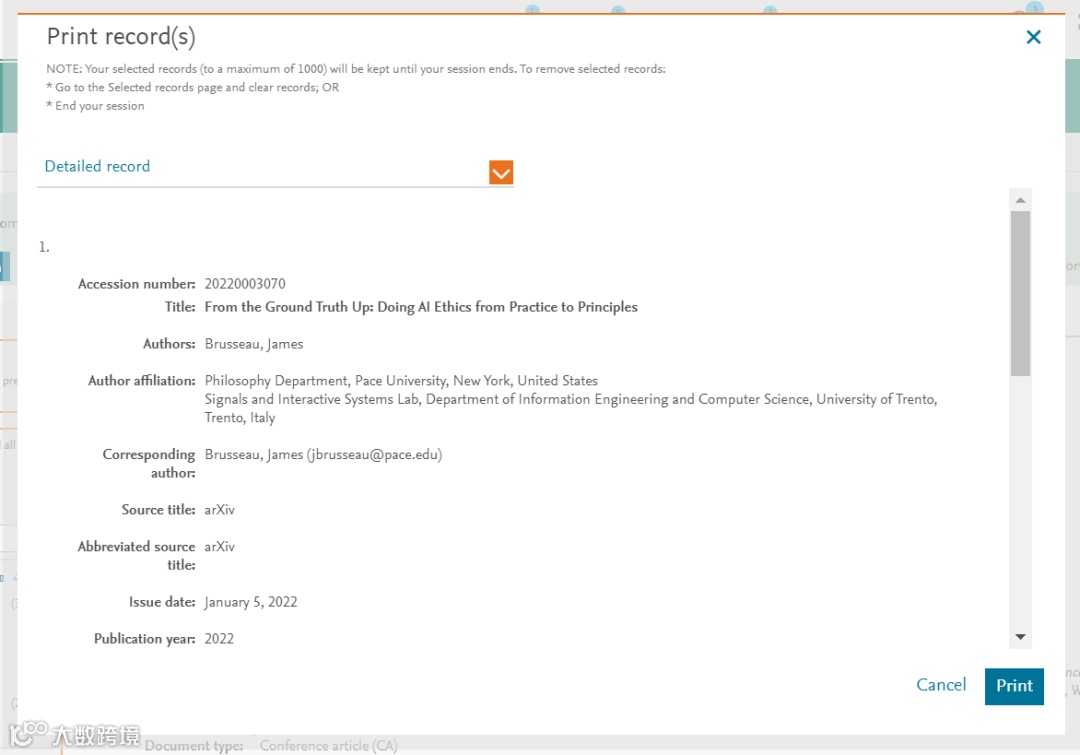This screenshot has height=755, width=1080.
Task: Click the scroll down arrow in record list
Action: pyautogui.click(x=1020, y=637)
